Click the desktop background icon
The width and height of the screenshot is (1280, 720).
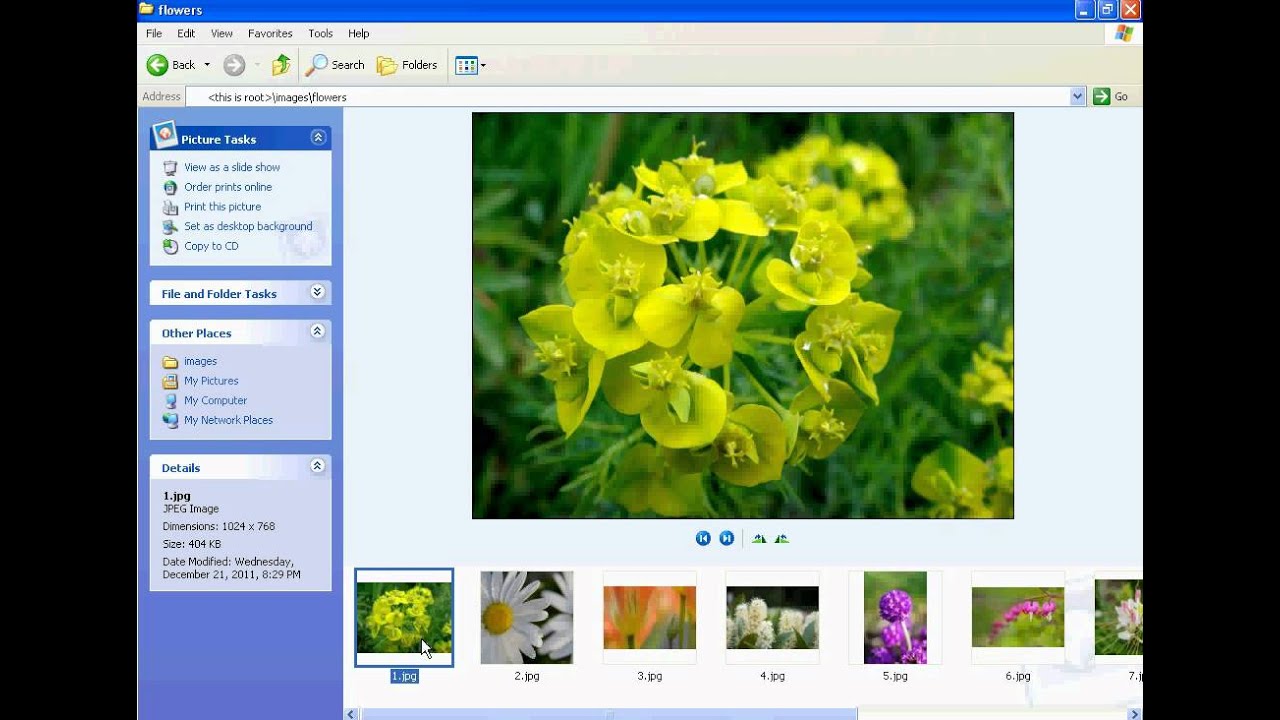coord(170,226)
